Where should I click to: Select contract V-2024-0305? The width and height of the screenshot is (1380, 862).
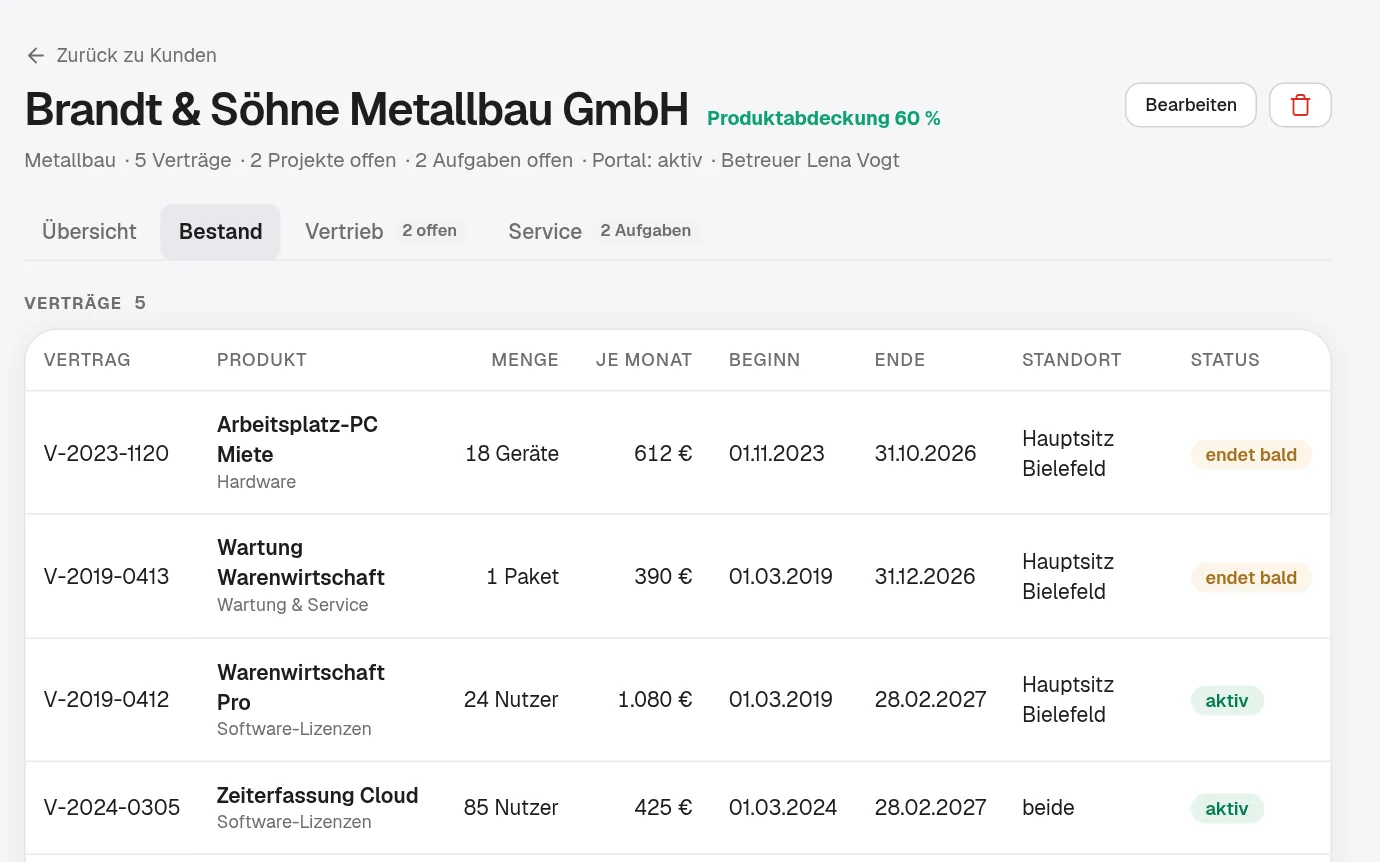[112, 807]
